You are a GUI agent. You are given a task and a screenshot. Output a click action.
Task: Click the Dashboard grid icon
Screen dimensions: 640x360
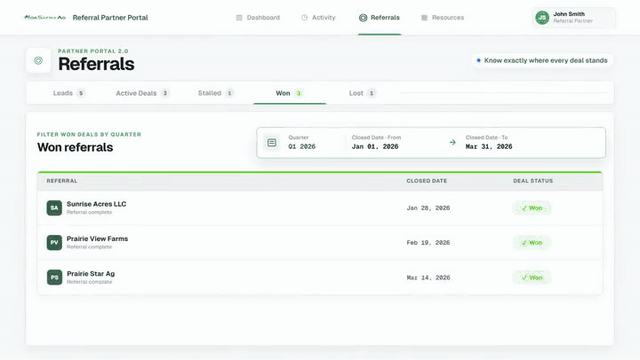(239, 18)
